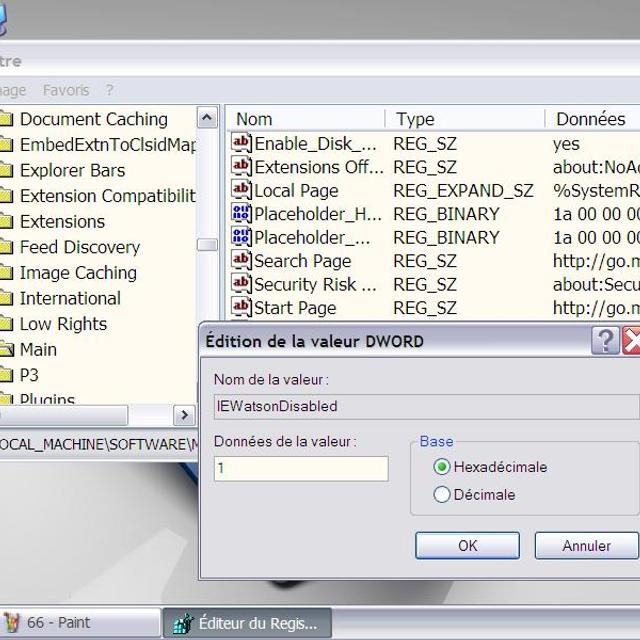Viewport: 640px width, 640px height.
Task: Select the Main key in the tree
Action: (x=38, y=350)
